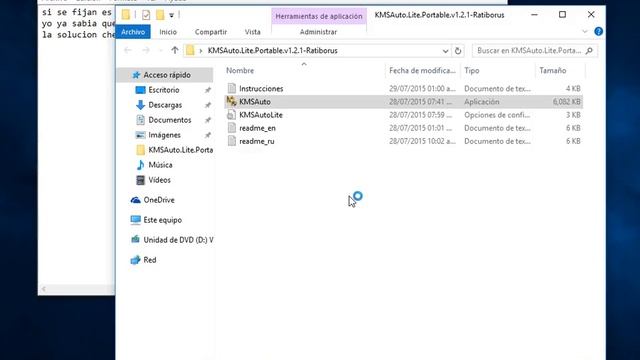640x360 pixels.
Task: Click the Back navigation arrow
Action: pos(128,50)
